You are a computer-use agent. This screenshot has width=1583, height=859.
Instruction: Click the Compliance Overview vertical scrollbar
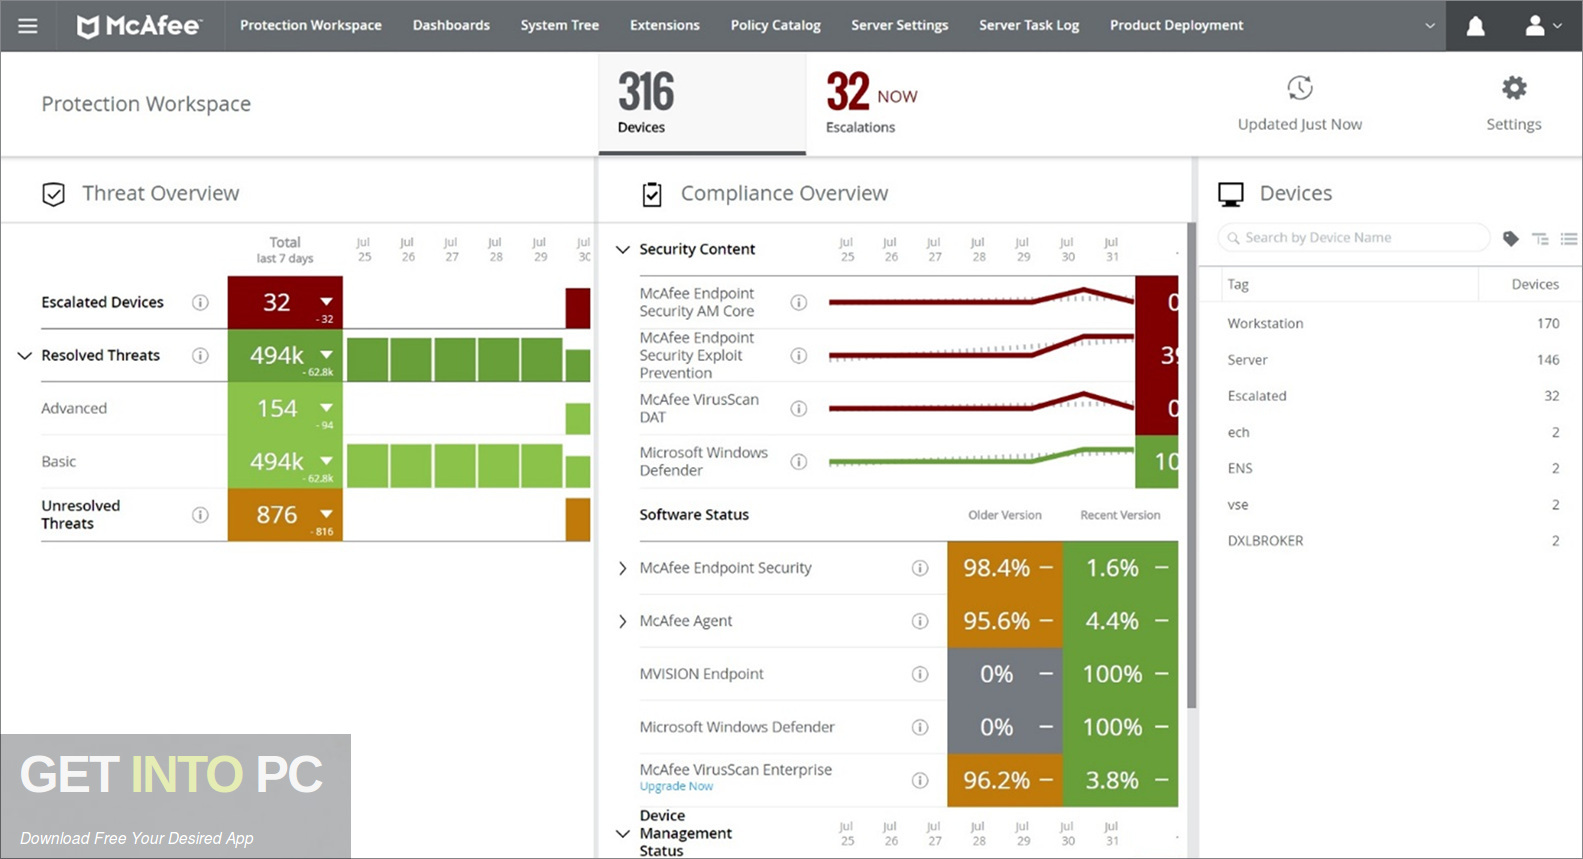click(1191, 465)
